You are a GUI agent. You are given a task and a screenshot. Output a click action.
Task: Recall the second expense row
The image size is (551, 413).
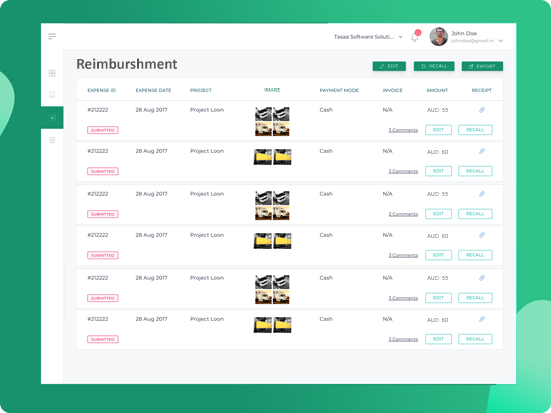click(x=475, y=171)
